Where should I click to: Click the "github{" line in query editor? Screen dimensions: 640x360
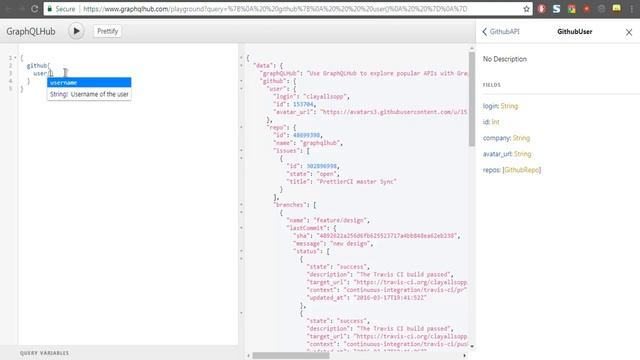38,65
